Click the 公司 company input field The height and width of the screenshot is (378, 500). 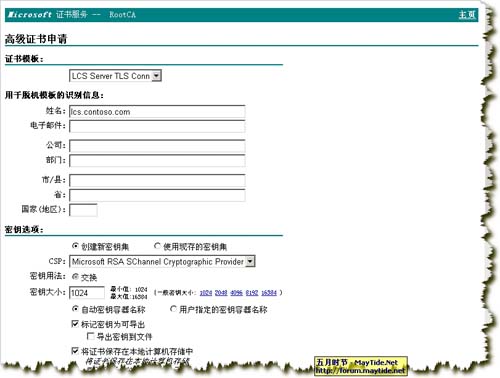(157, 146)
